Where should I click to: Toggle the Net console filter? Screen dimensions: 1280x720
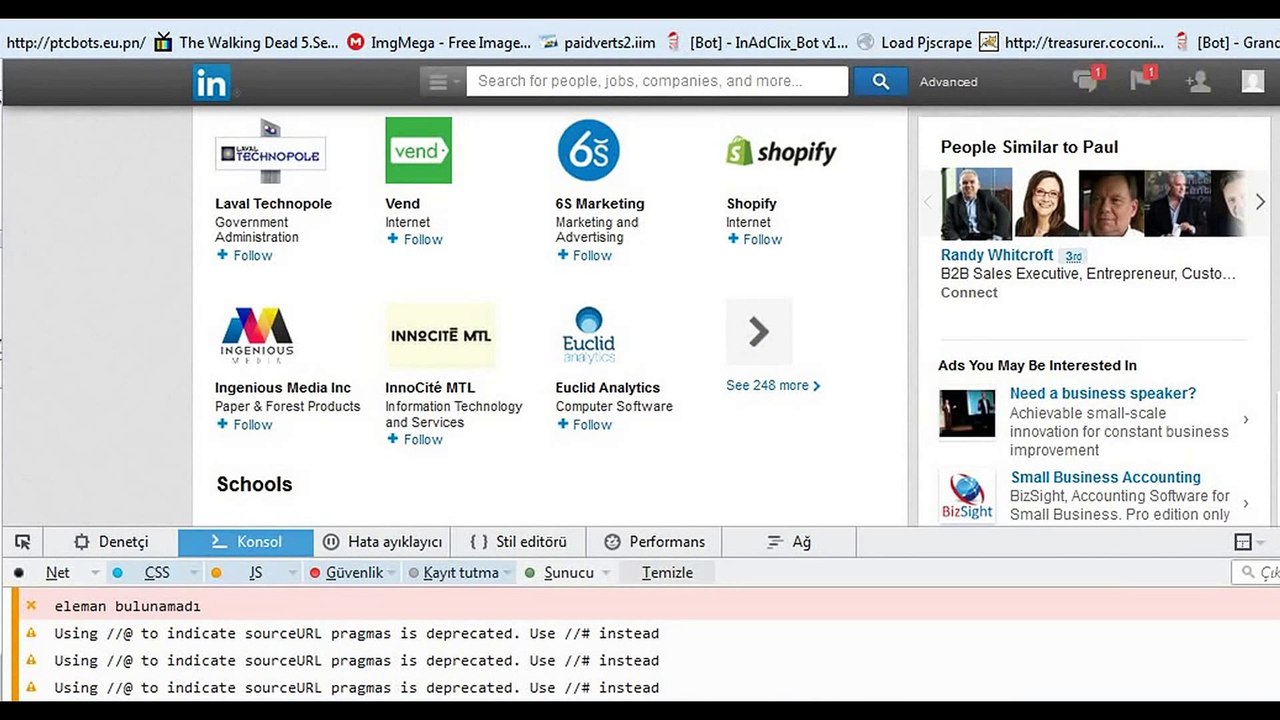[58, 573]
